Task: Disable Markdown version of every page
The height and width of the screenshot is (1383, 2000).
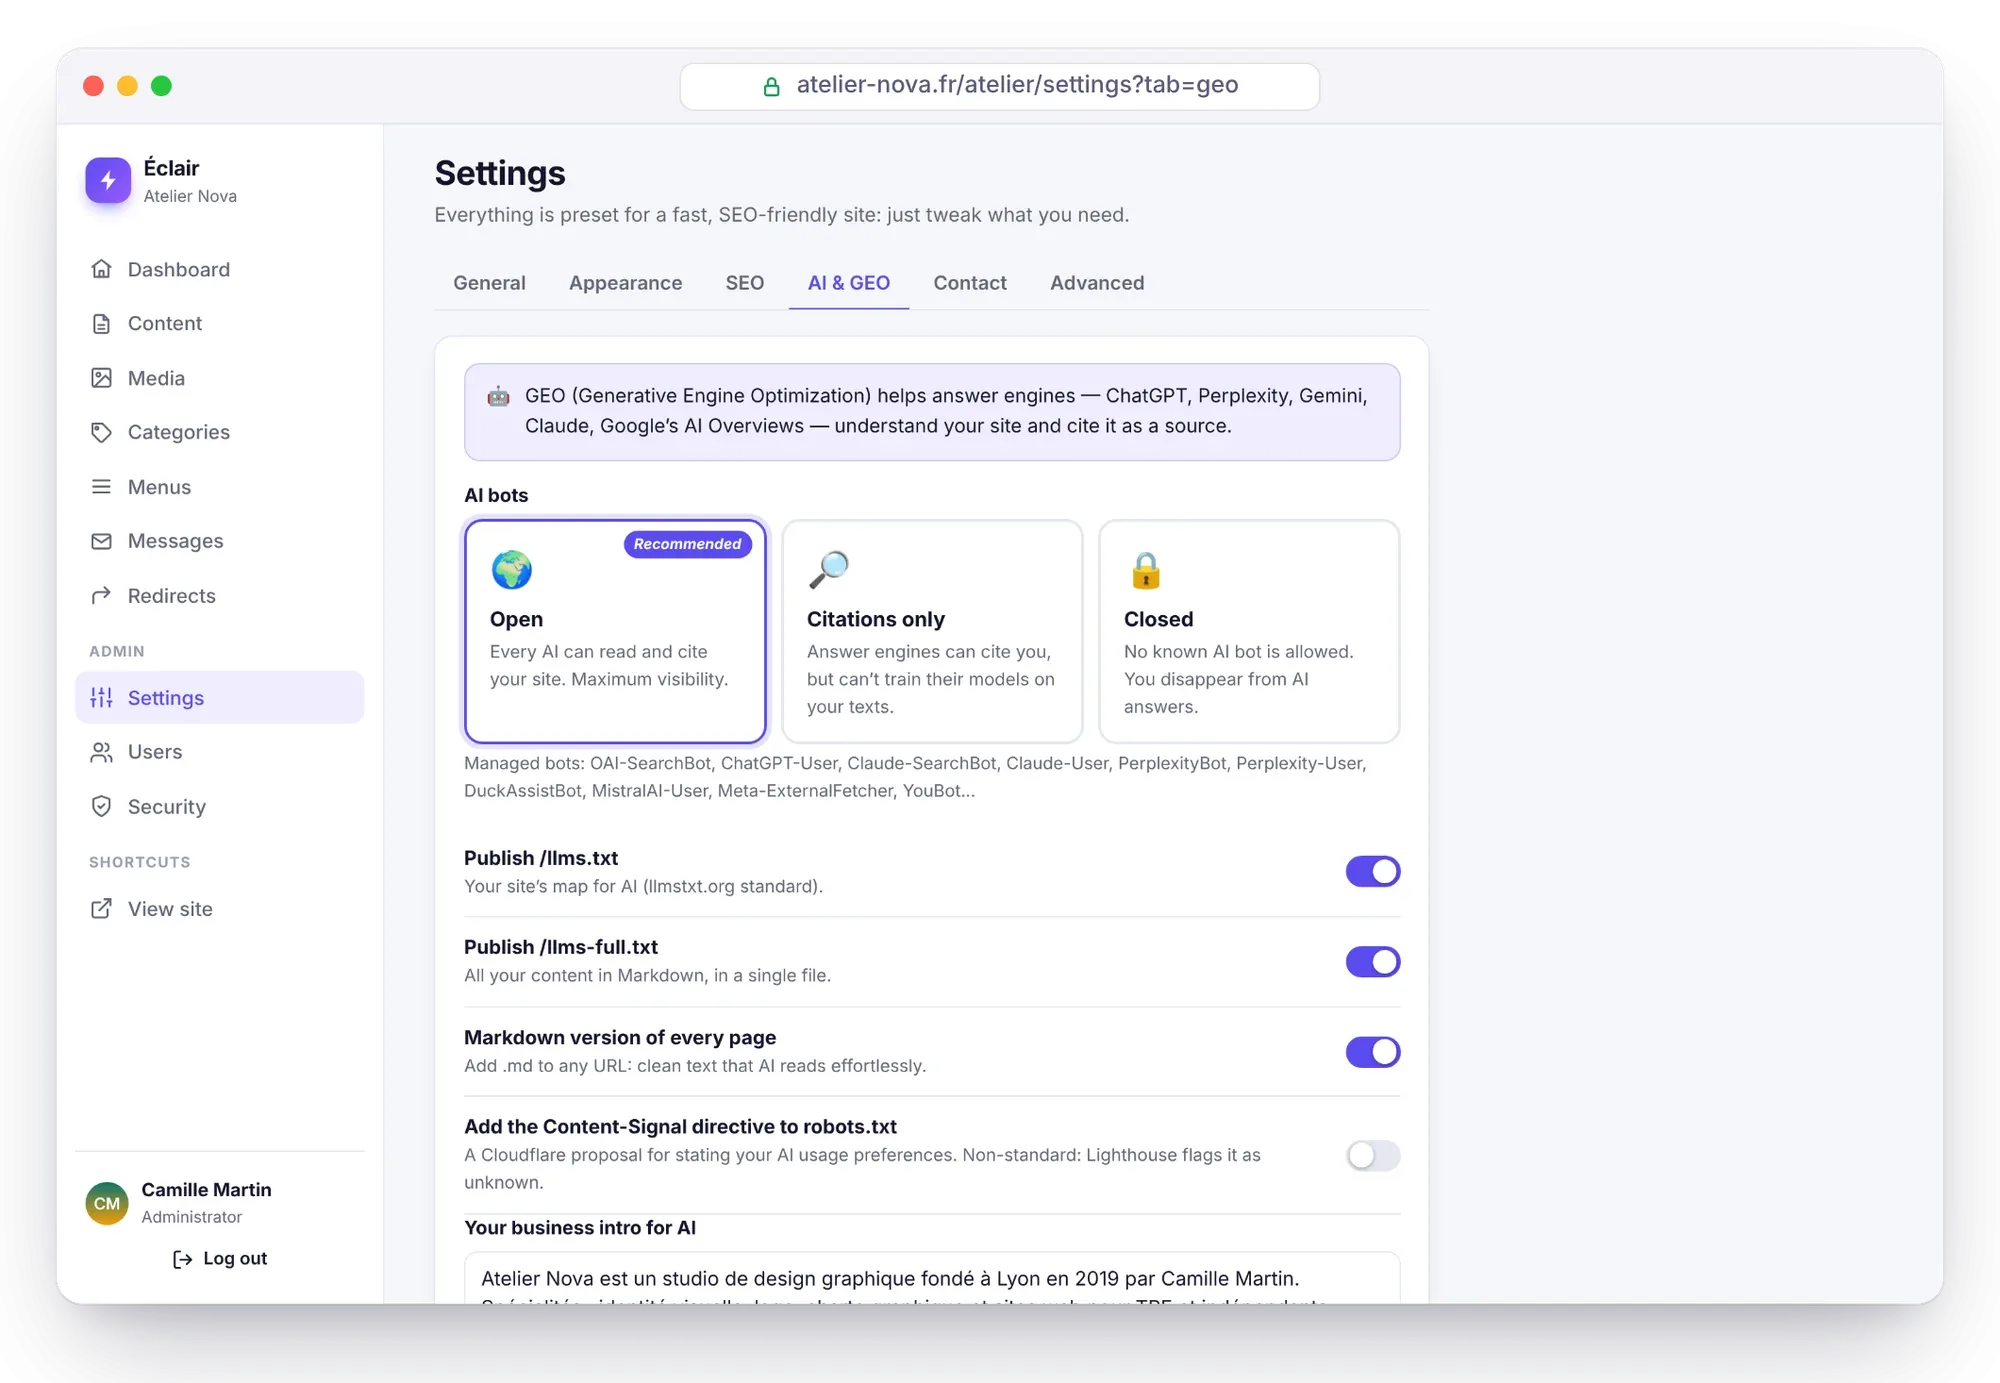Action: 1372,1051
